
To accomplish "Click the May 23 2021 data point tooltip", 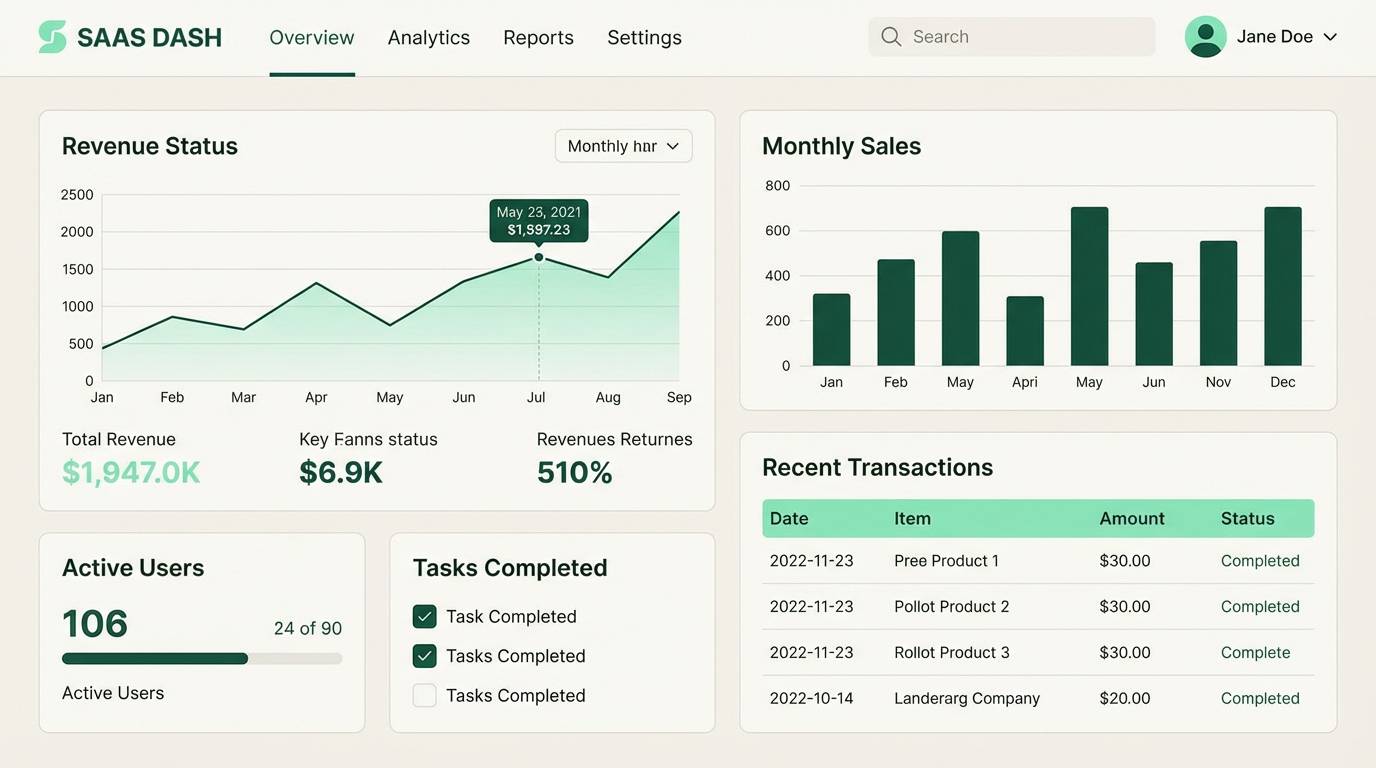I will [538, 220].
